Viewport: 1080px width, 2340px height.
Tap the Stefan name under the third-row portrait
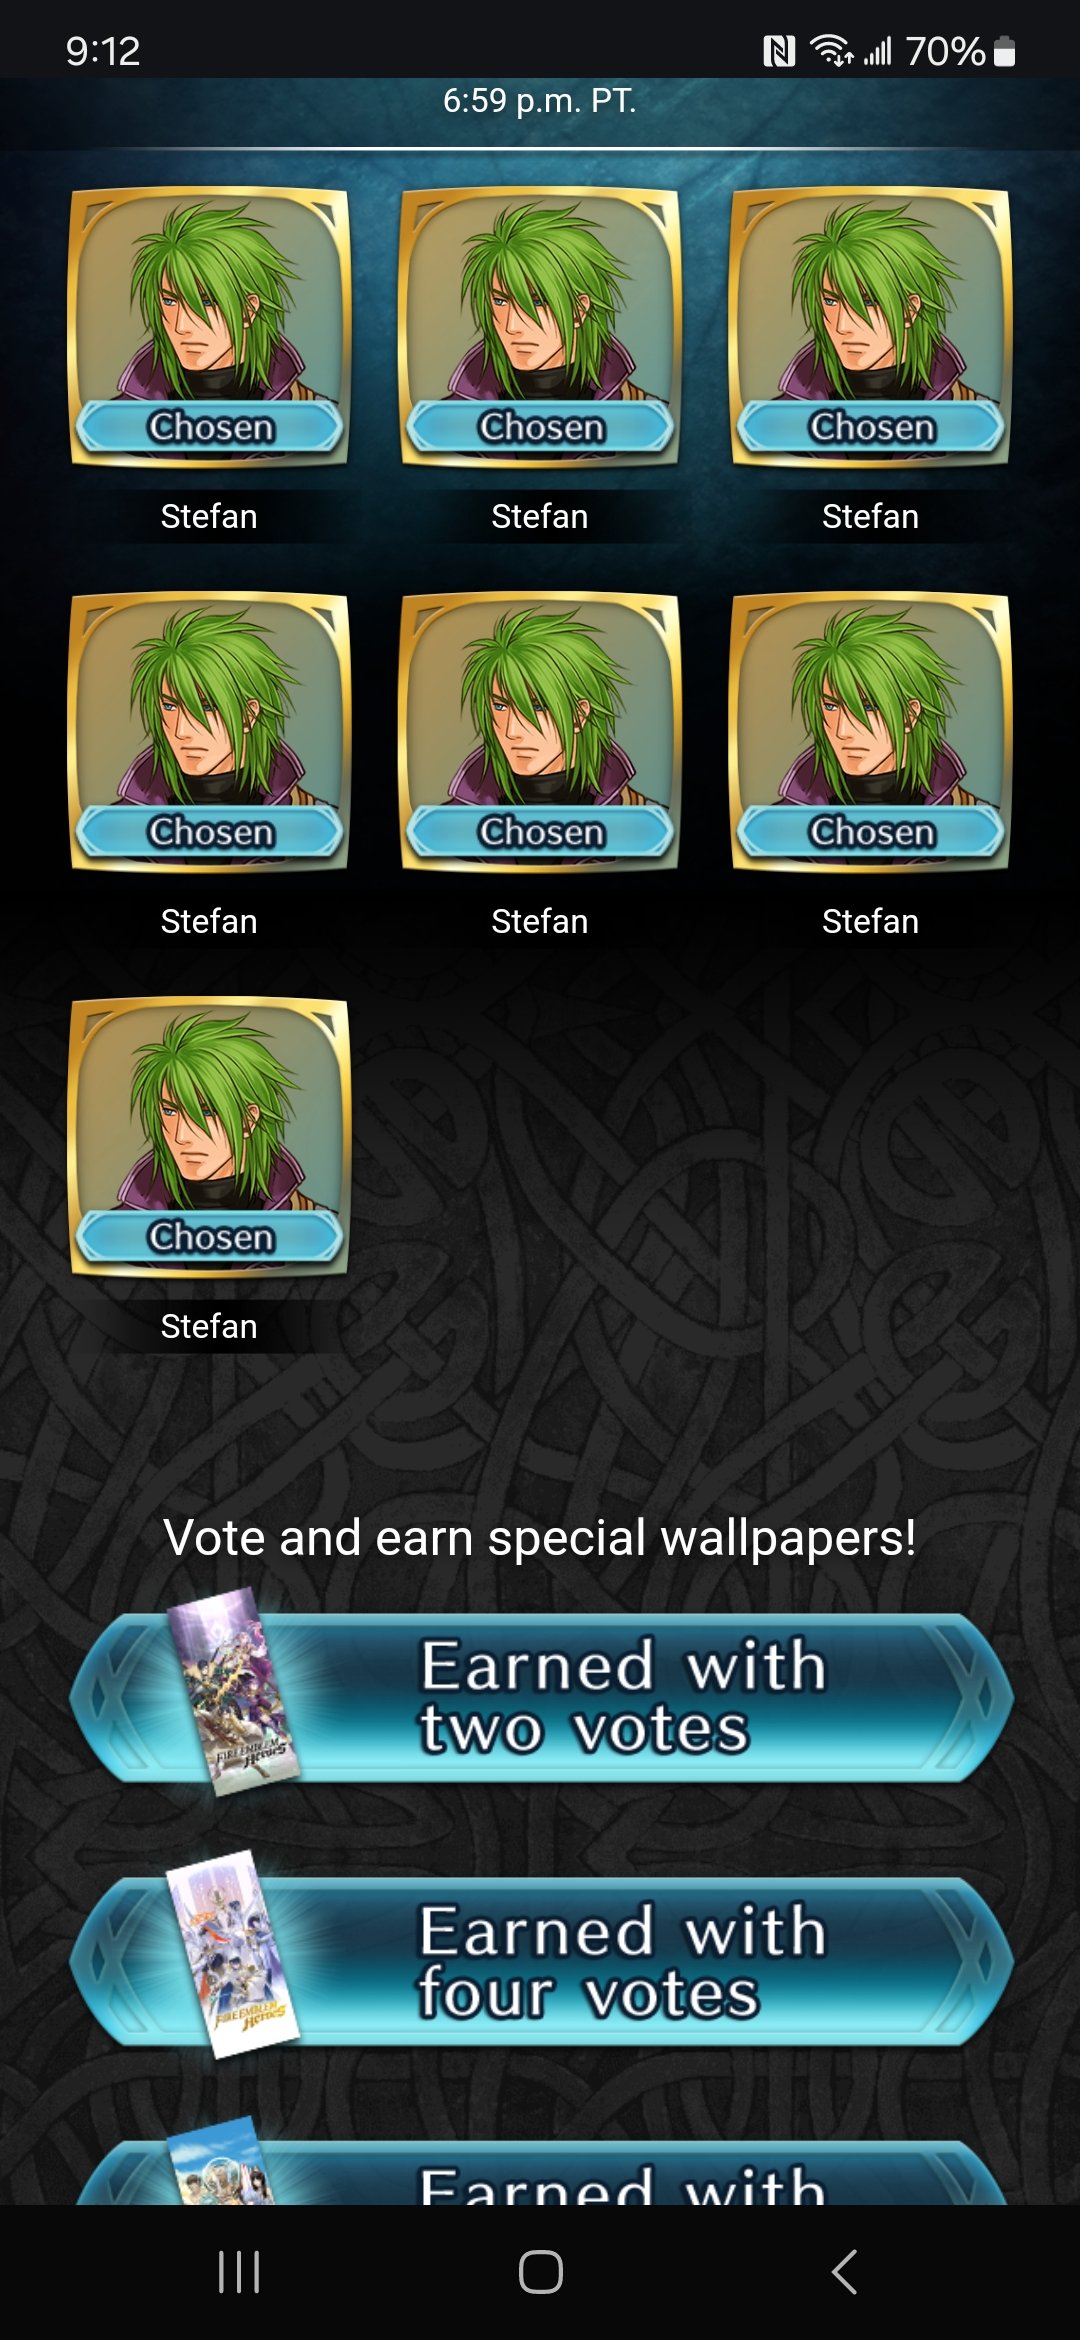(x=209, y=1326)
